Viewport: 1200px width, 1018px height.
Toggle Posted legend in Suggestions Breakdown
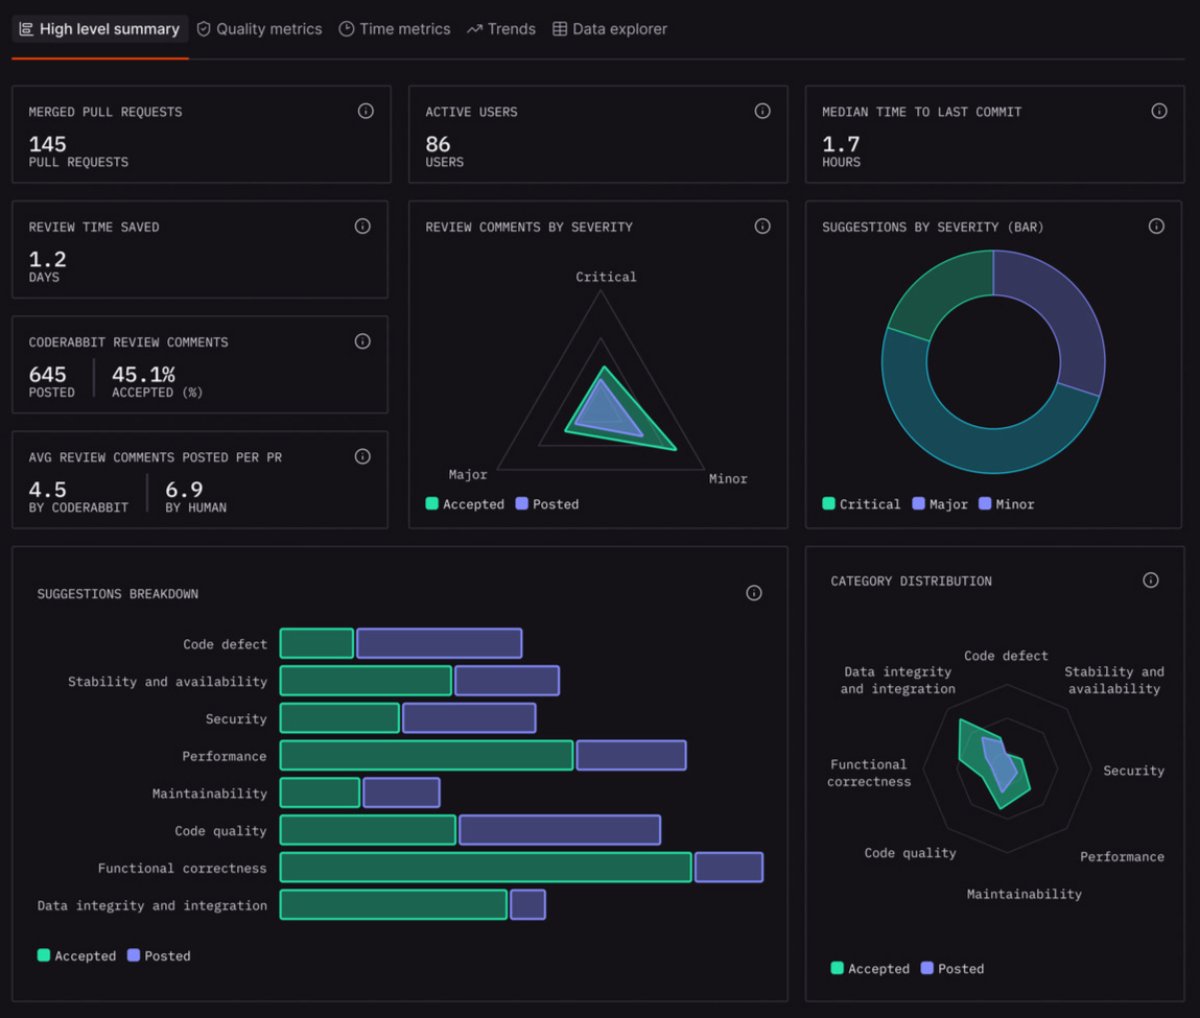159,956
